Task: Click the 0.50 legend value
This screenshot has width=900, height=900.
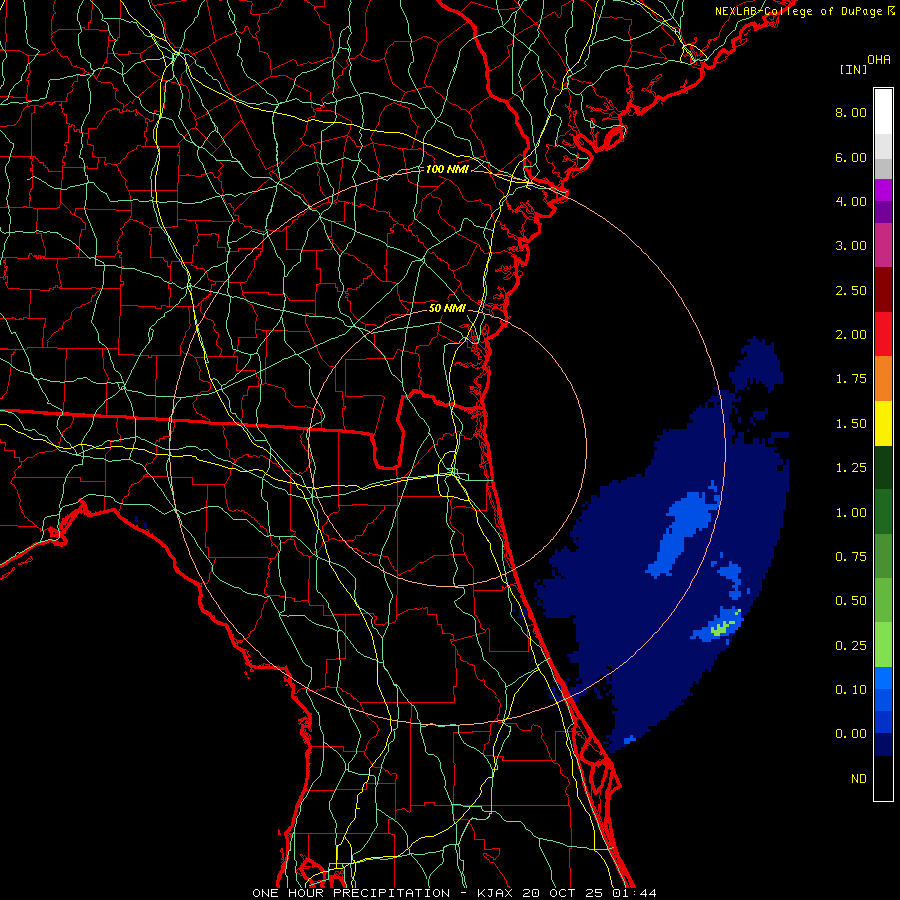Action: click(x=851, y=601)
